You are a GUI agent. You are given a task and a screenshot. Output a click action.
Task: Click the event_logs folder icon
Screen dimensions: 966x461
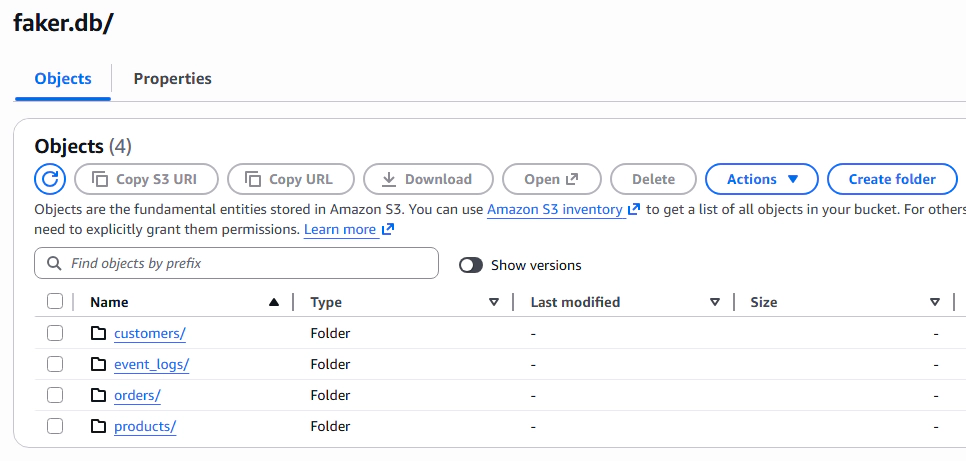click(98, 364)
